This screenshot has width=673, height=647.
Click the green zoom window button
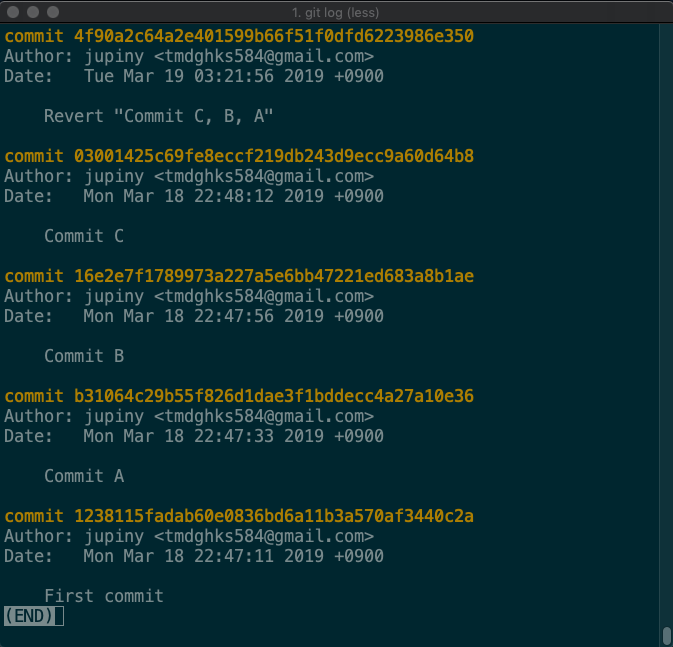53,12
